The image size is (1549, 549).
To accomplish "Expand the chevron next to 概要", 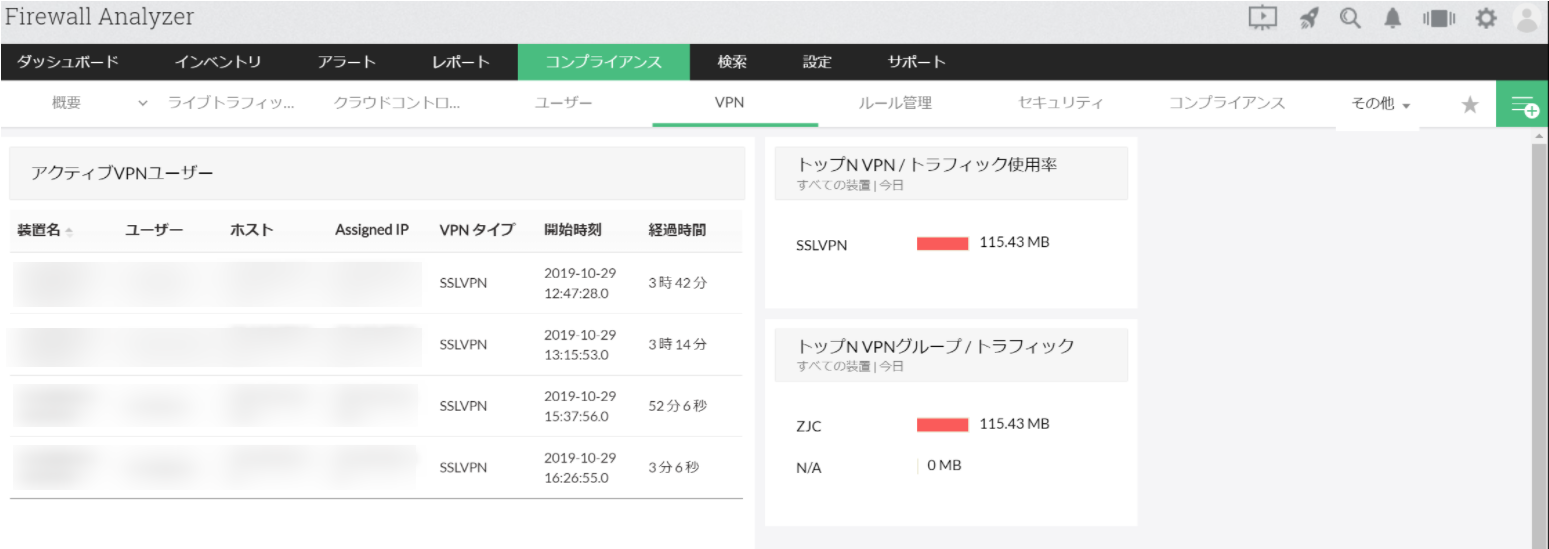I will [142, 103].
